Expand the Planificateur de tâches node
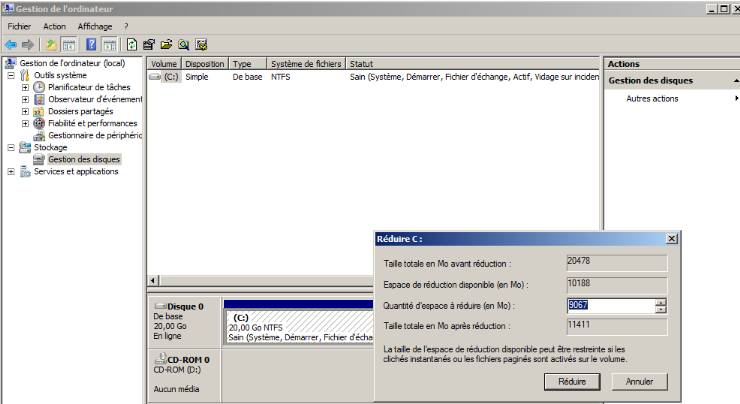The image size is (740, 404). click(25, 87)
